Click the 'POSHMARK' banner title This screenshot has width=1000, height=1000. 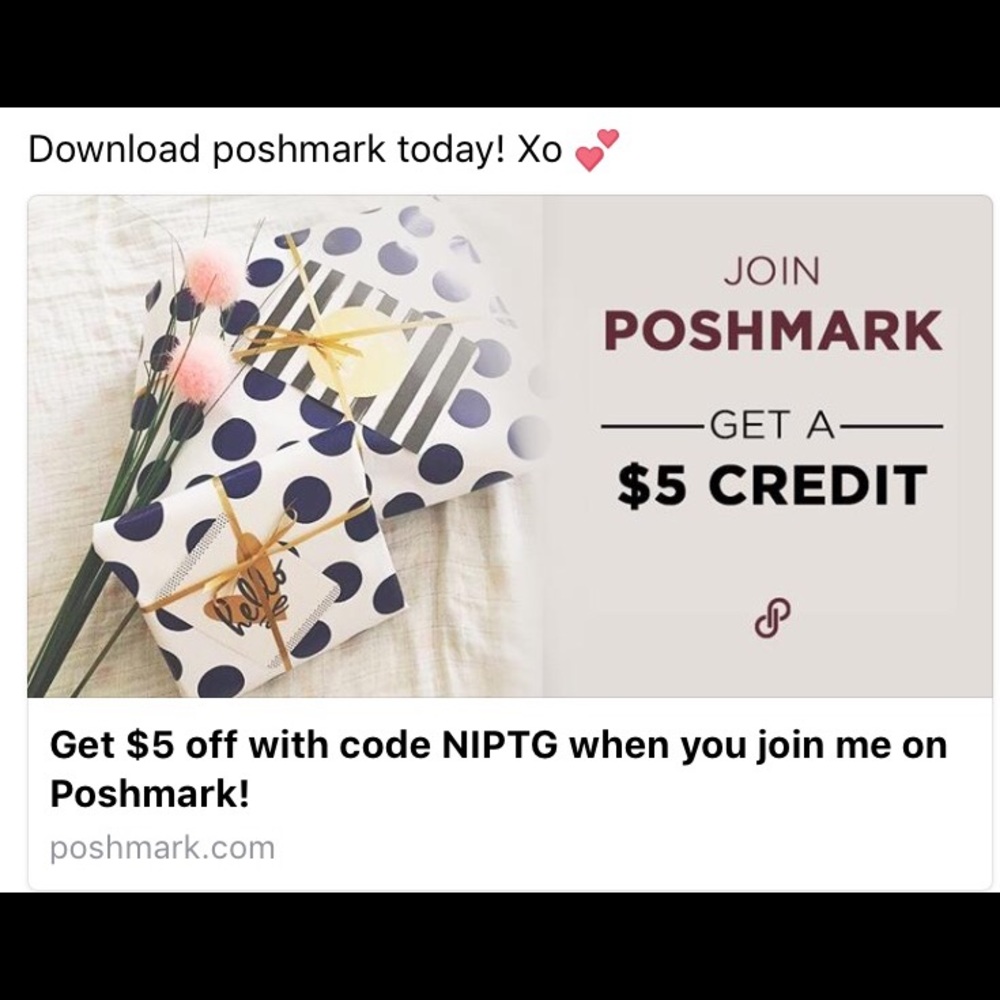pos(772,330)
